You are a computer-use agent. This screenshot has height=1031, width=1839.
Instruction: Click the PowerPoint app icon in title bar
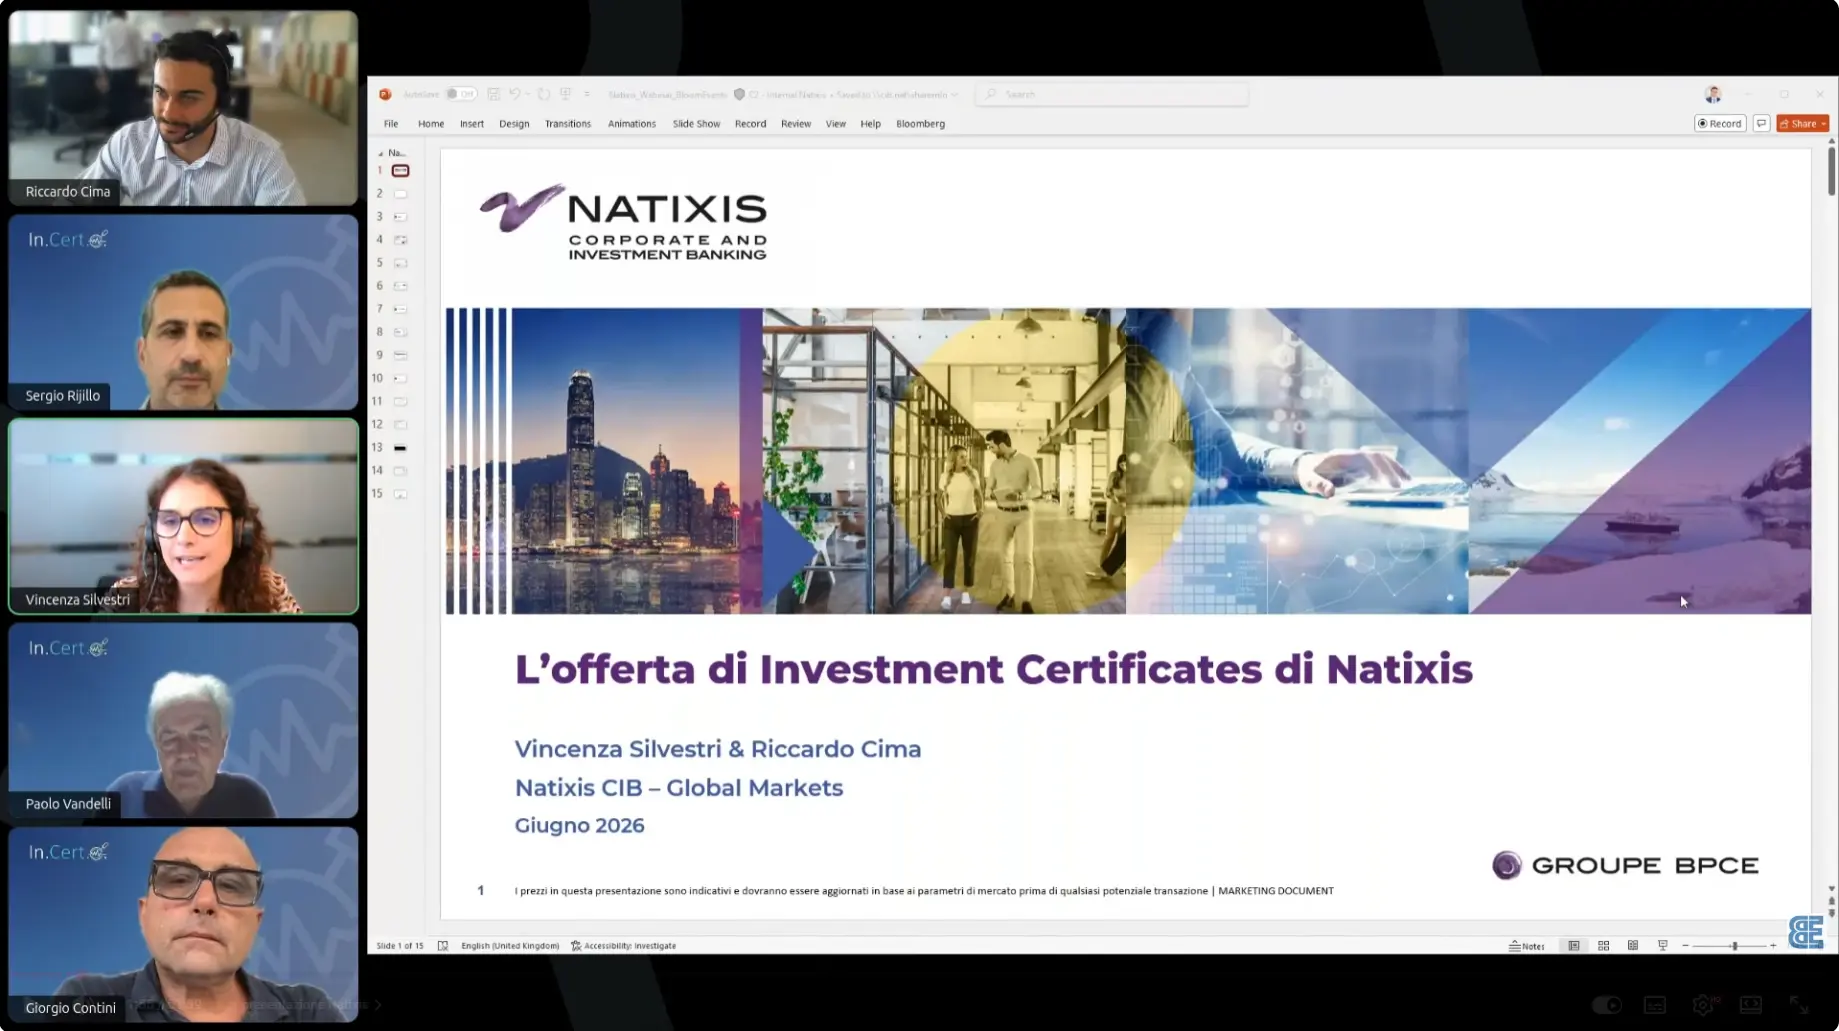pyautogui.click(x=385, y=94)
